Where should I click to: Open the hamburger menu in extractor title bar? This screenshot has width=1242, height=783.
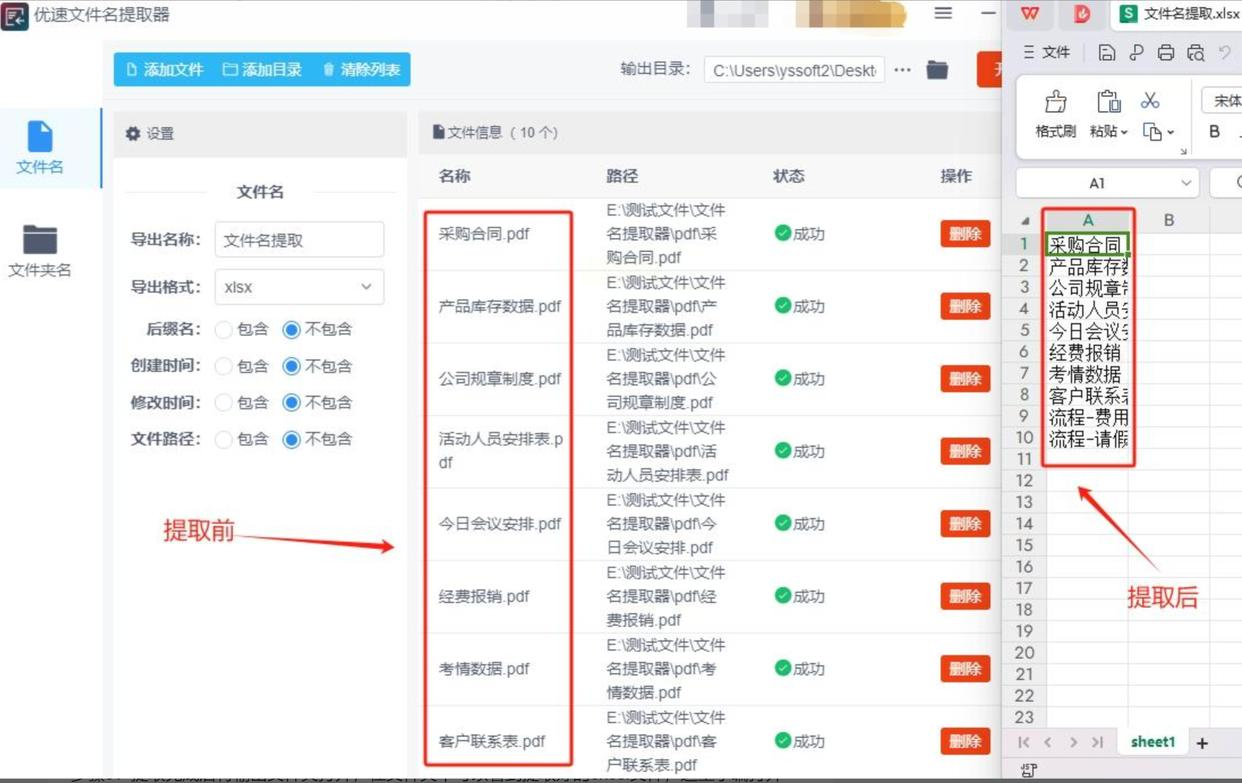[943, 14]
